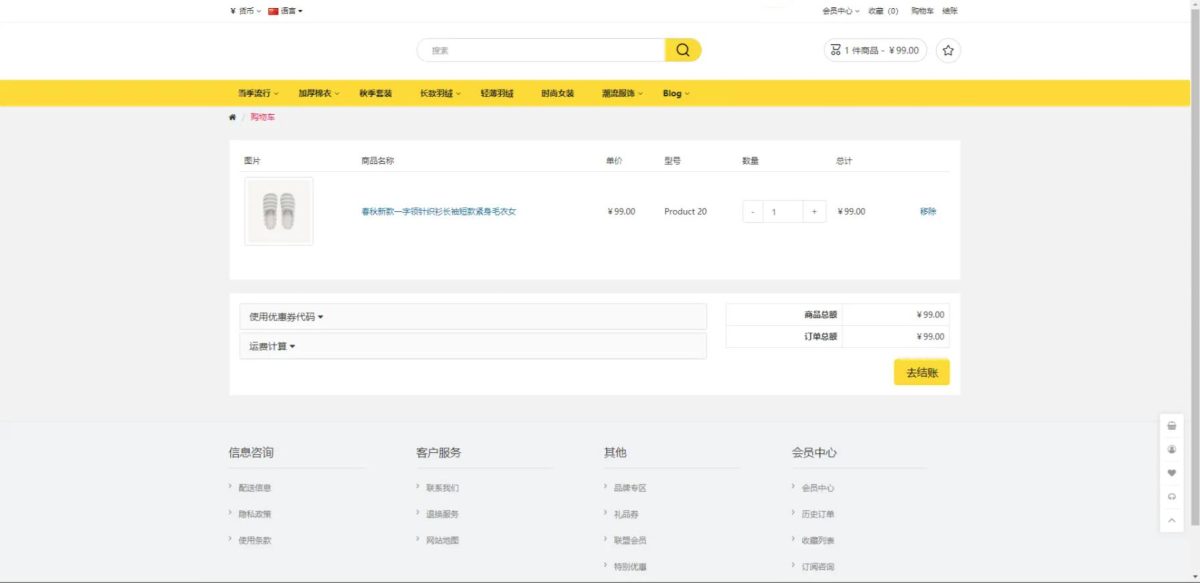Image resolution: width=1200 pixels, height=583 pixels.
Task: Click the 商品名称 column header
Action: (x=377, y=160)
